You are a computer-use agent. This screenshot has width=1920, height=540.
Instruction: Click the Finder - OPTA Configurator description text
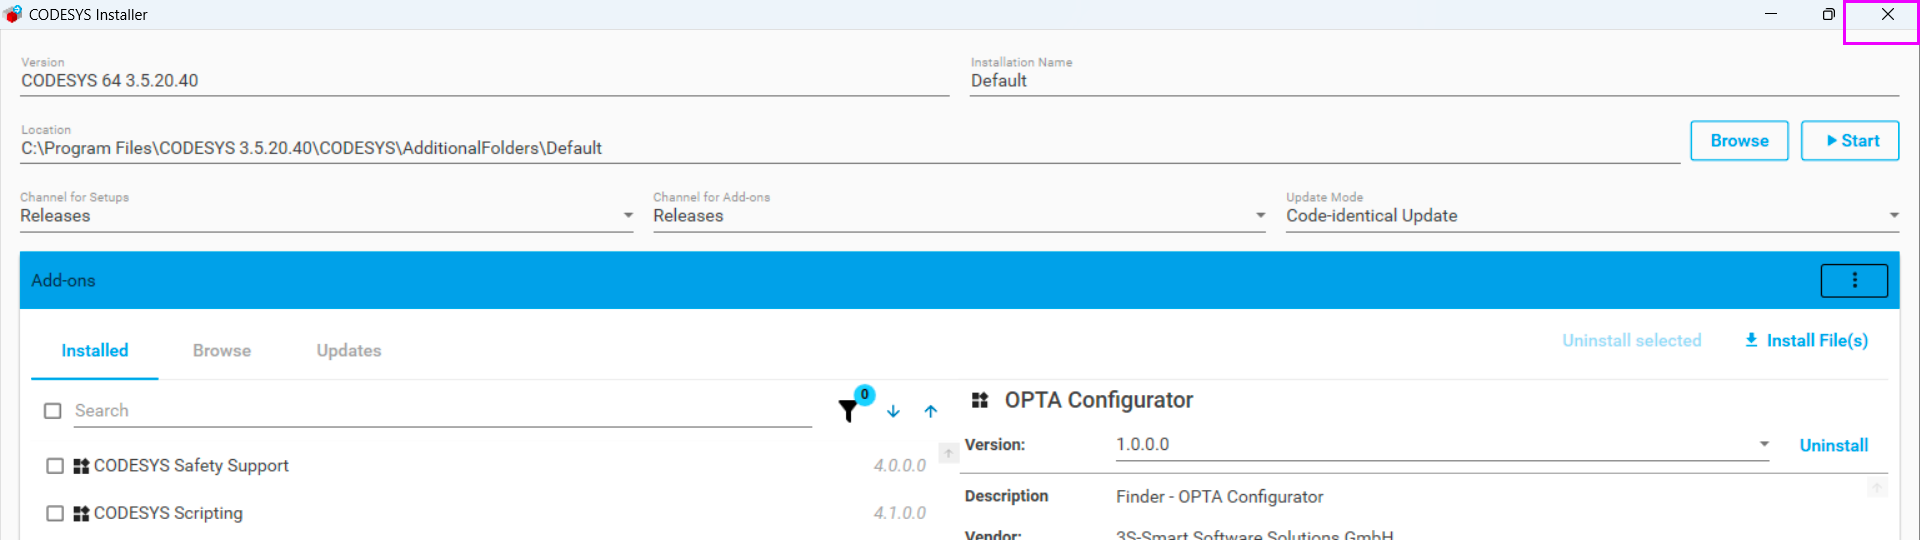[1219, 497]
